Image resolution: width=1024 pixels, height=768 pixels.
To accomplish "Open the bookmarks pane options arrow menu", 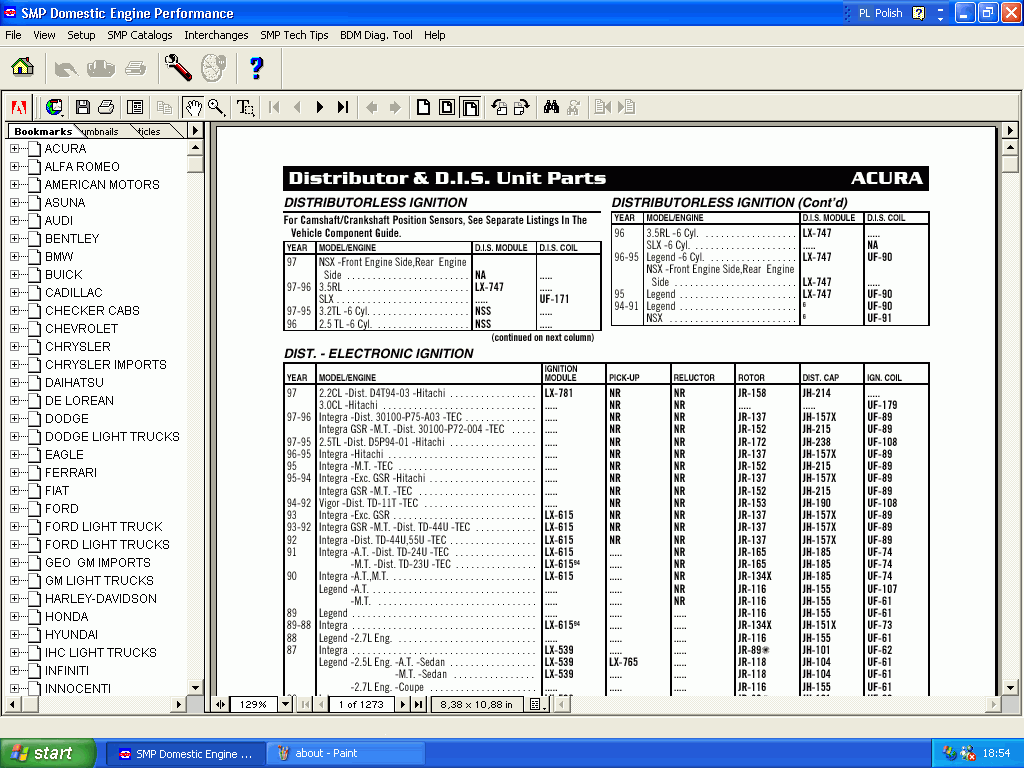I will [195, 131].
